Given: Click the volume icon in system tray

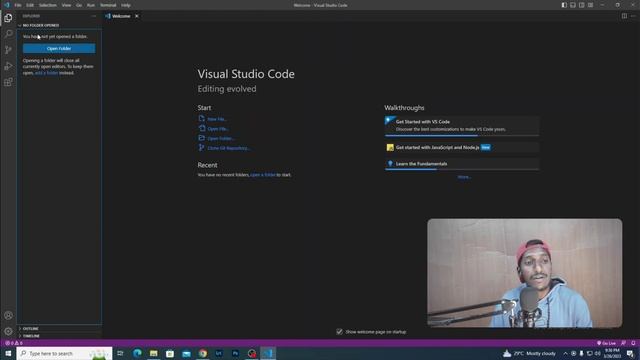Looking at the screenshot, I should [598, 353].
